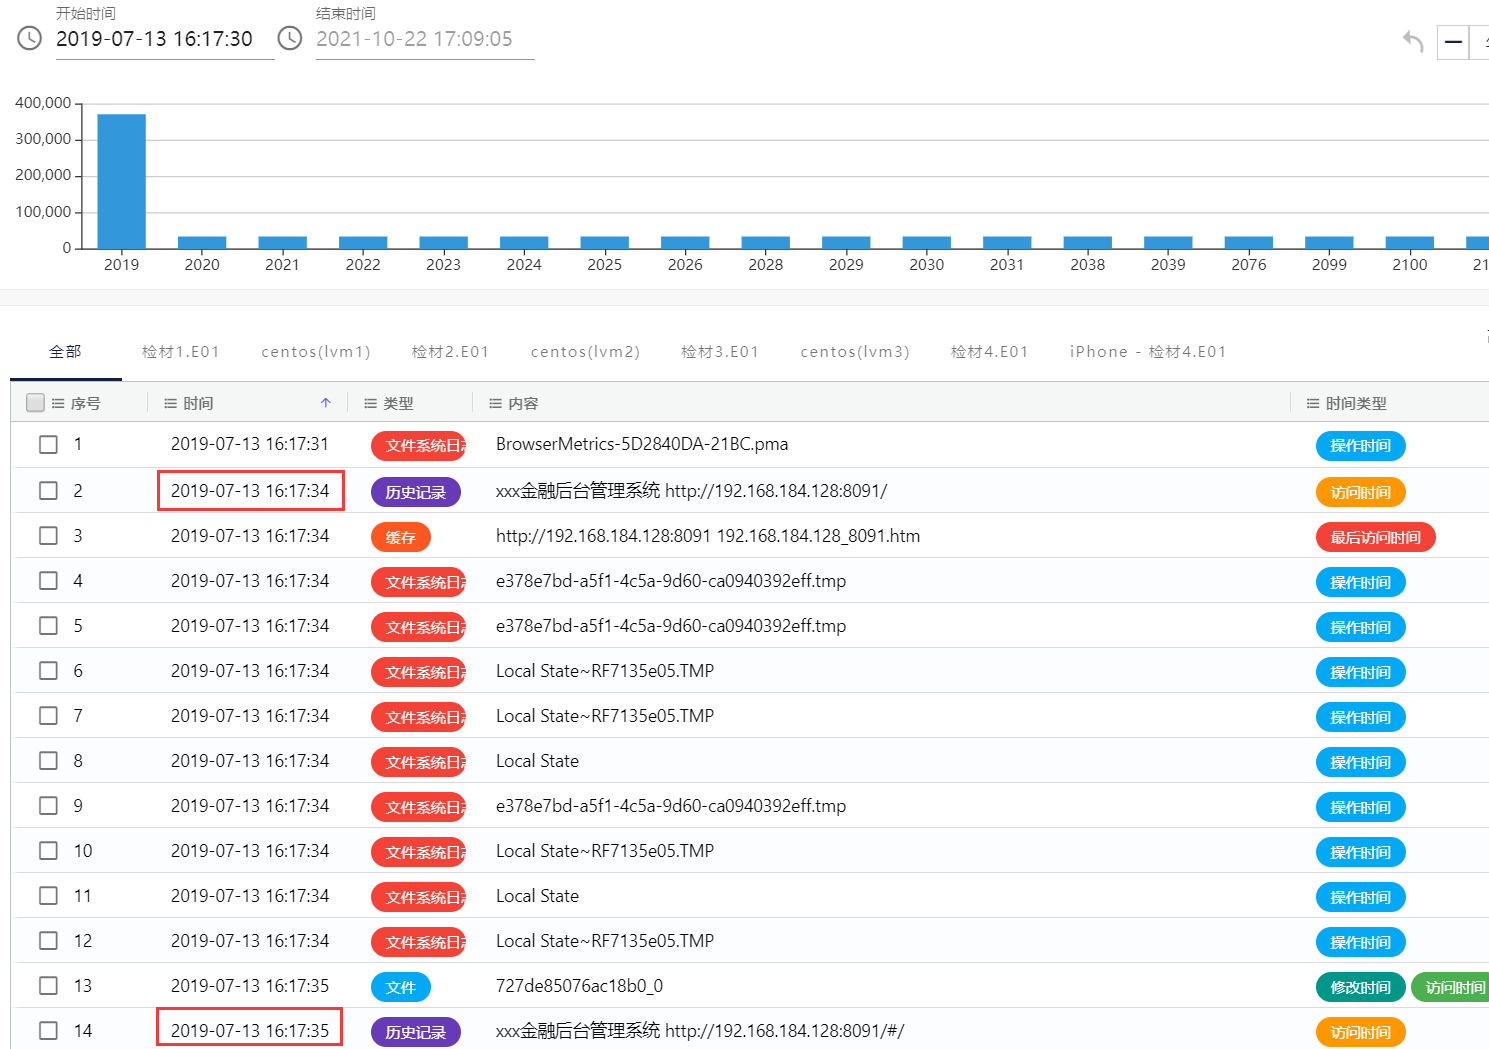Click the minus zoom-out button

[1453, 42]
